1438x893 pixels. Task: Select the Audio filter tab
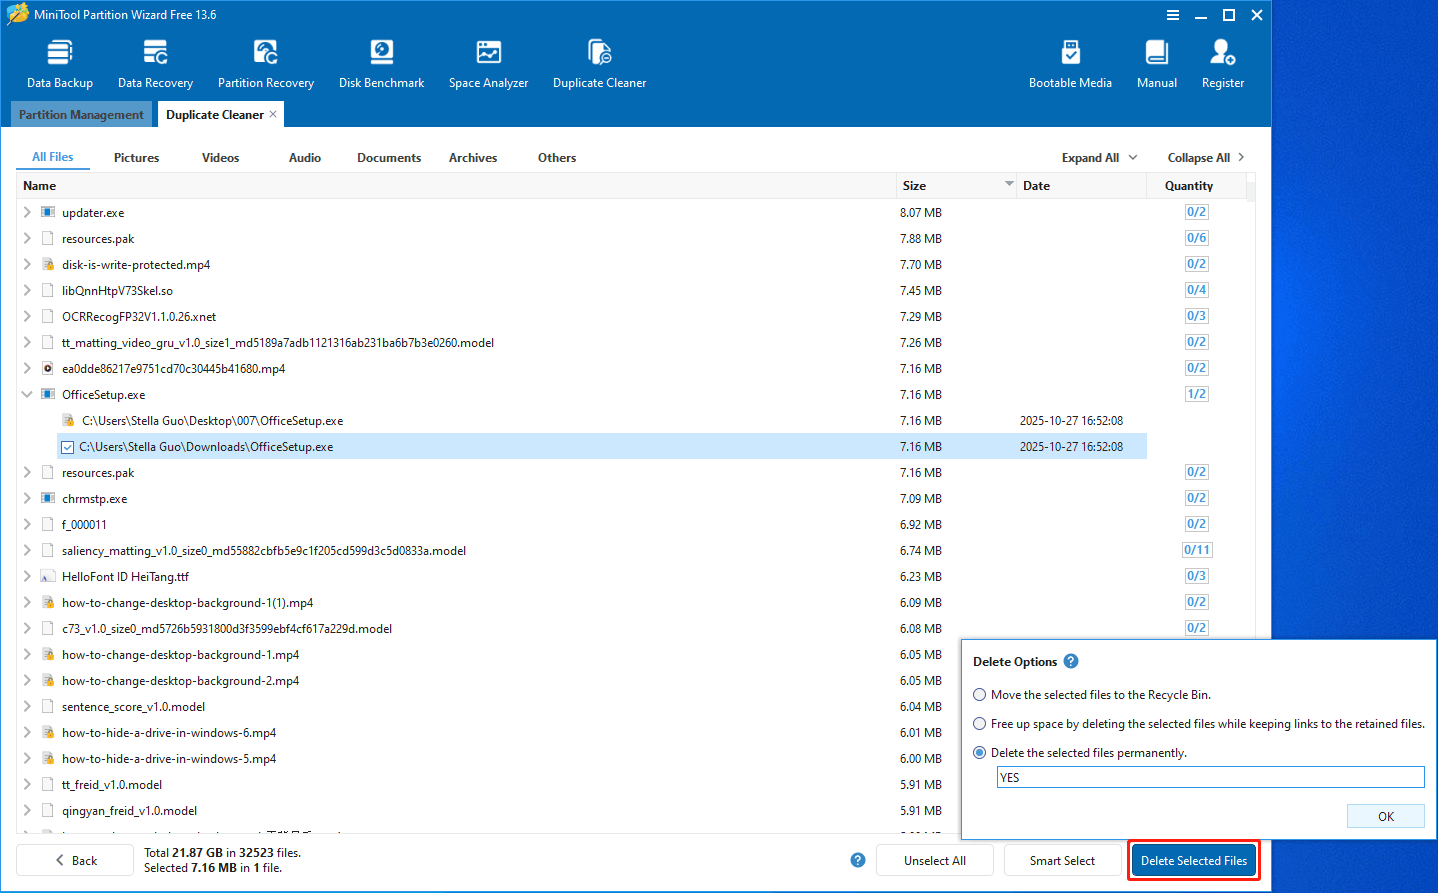pos(305,158)
